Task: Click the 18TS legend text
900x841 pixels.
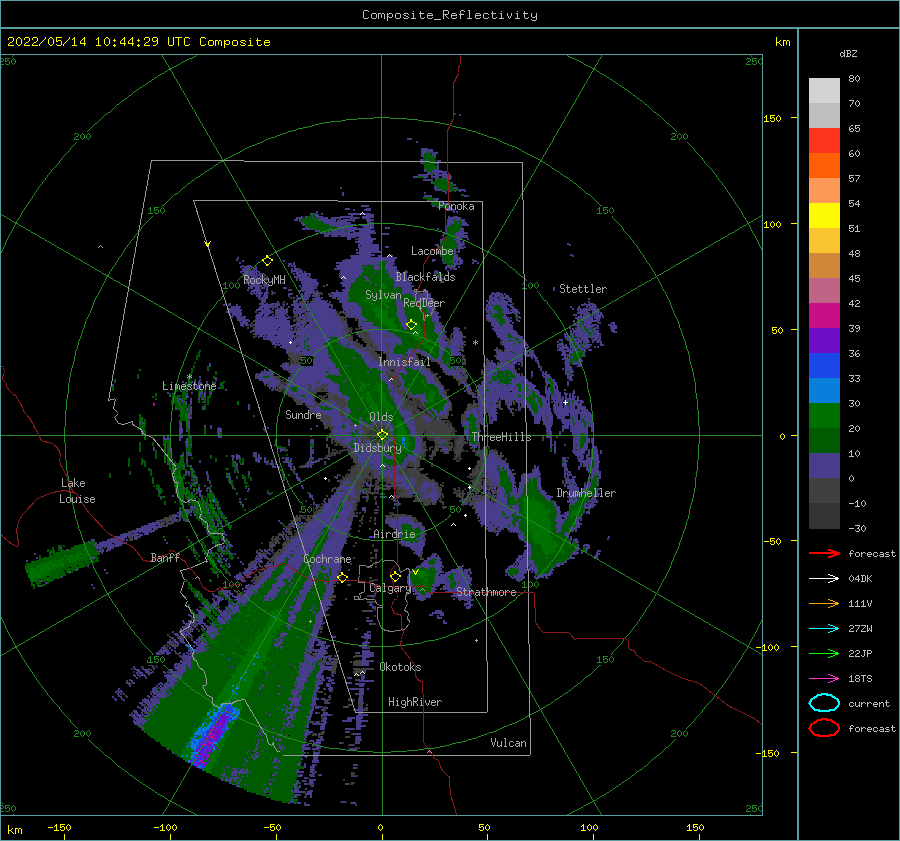Action: click(860, 679)
